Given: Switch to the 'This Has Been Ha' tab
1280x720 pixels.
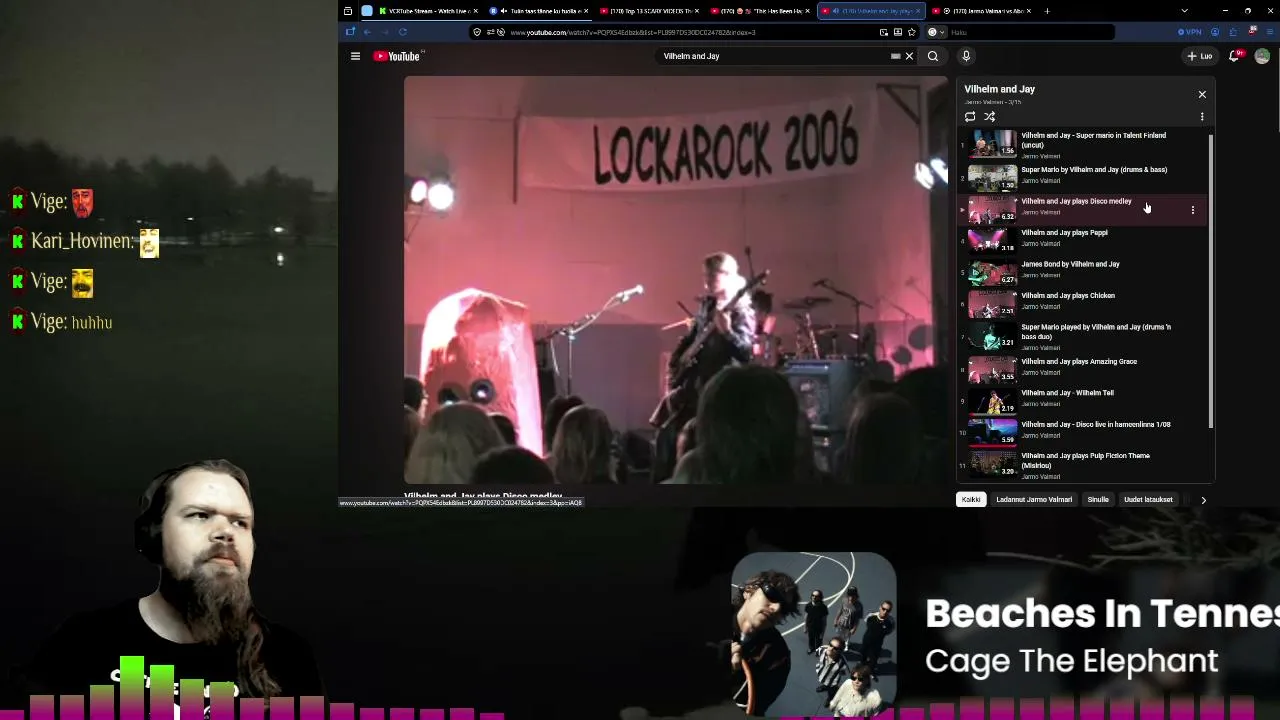Looking at the screenshot, I should pos(758,11).
